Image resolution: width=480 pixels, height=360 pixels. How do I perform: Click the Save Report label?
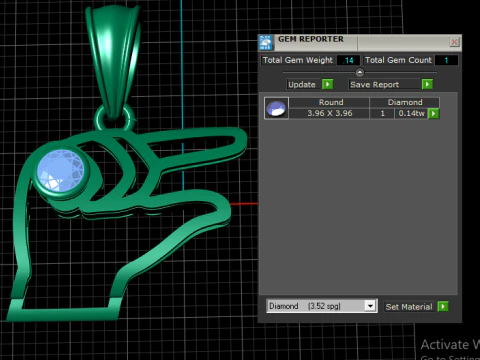point(374,85)
